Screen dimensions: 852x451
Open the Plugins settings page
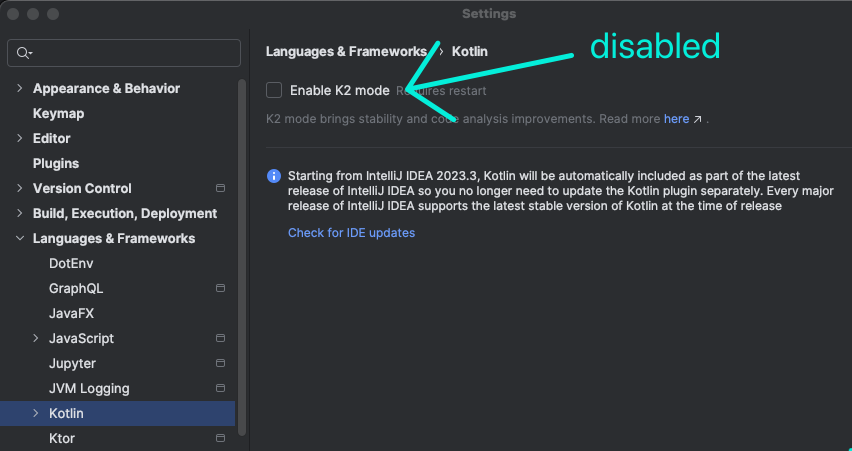(56, 163)
